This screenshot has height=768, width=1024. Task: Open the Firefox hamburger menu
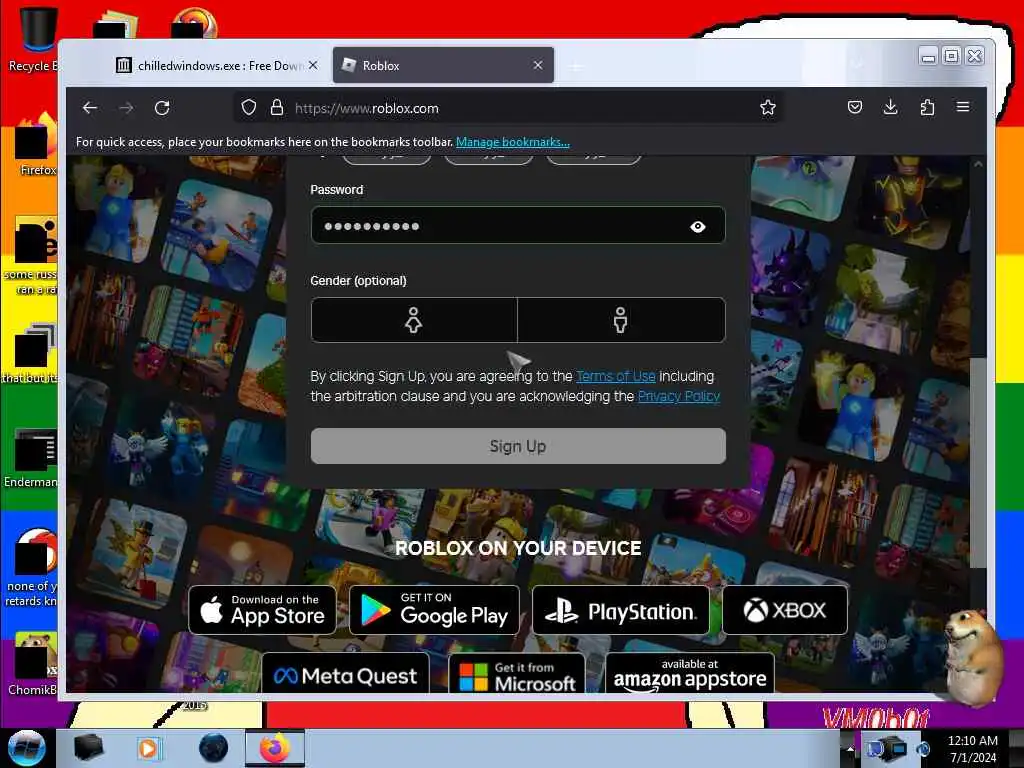point(963,107)
